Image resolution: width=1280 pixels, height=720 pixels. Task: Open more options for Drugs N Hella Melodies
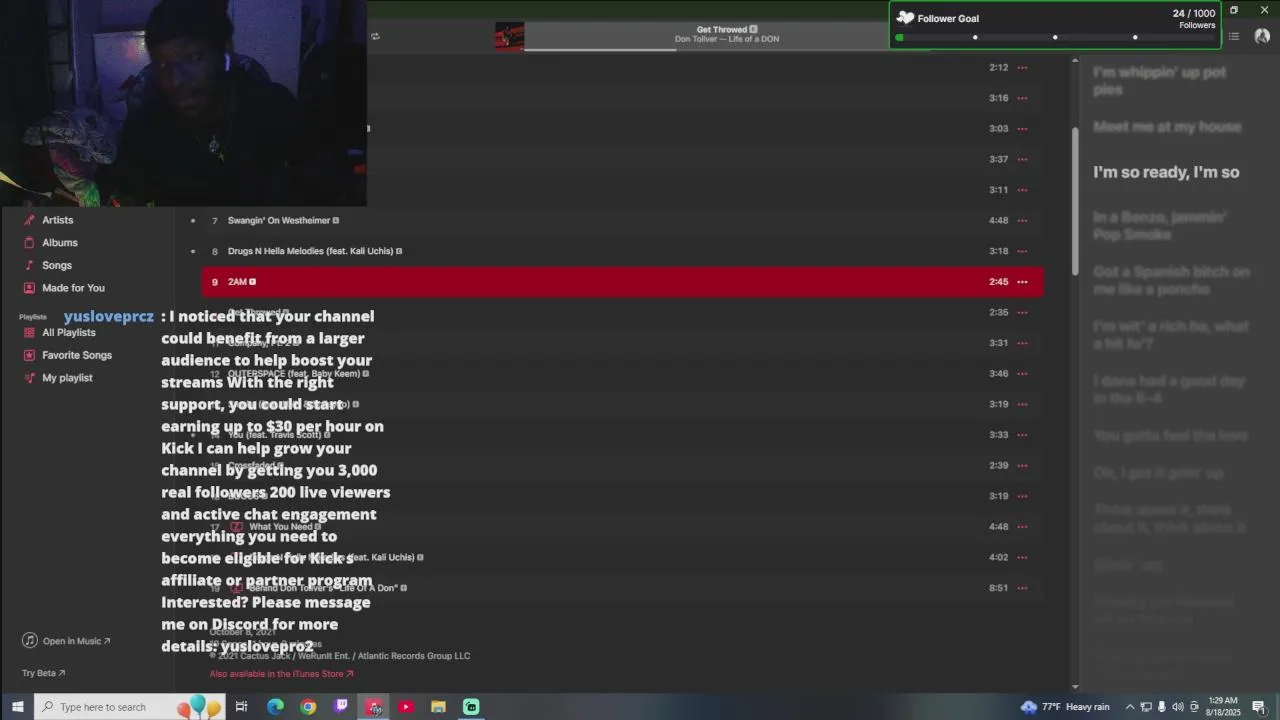click(1022, 251)
